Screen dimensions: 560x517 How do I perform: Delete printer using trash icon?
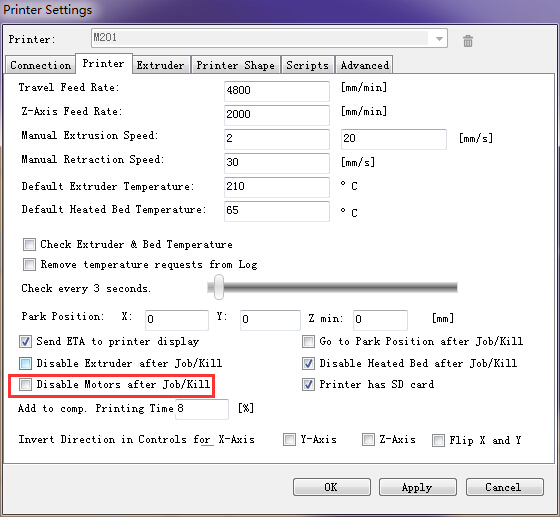468,41
